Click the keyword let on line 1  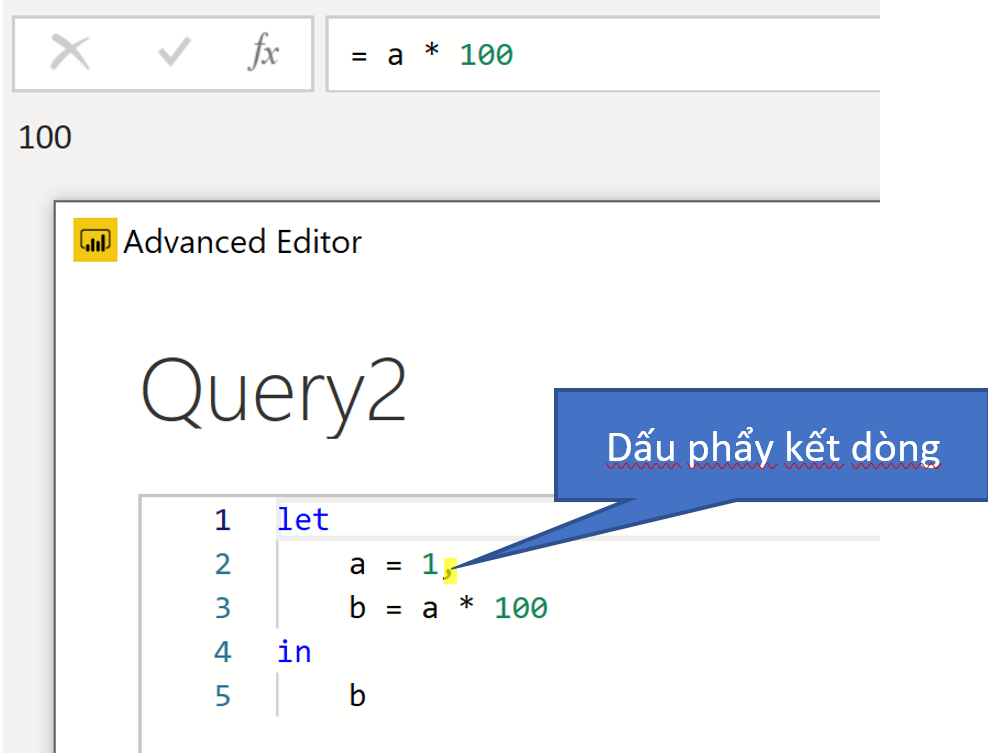tap(303, 519)
